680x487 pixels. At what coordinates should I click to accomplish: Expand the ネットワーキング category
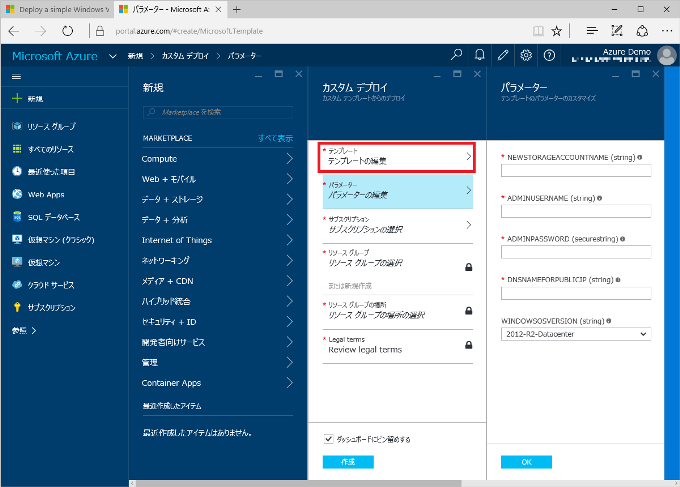[217, 261]
